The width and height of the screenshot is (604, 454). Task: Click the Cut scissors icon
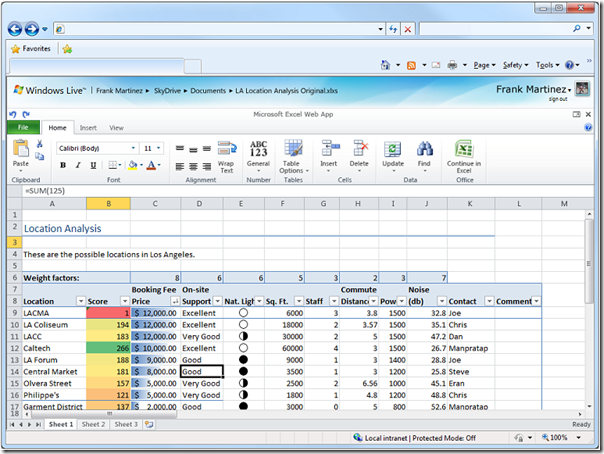(x=39, y=144)
